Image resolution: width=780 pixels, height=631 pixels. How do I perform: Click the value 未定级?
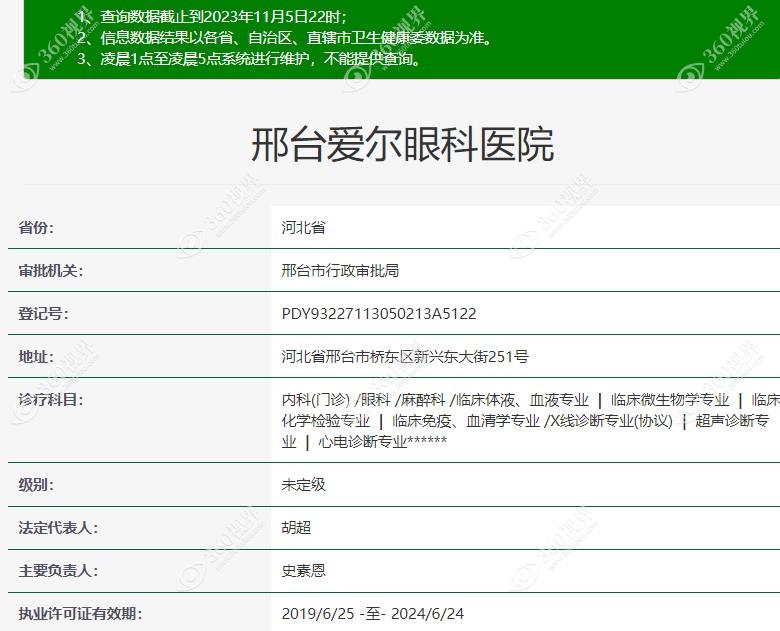303,484
